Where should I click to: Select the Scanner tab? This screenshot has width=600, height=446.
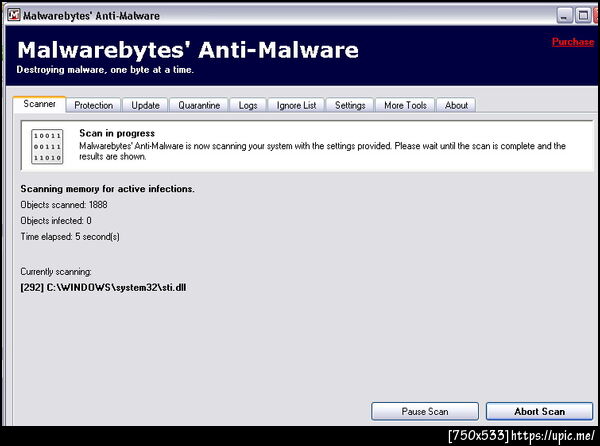pyautogui.click(x=39, y=104)
